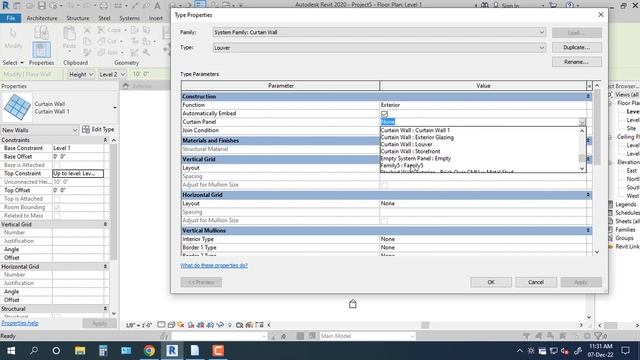Toggle Related to Mass checkbox in Properties
Viewport: 640px width, 360px height.
pyautogui.click(x=57, y=216)
